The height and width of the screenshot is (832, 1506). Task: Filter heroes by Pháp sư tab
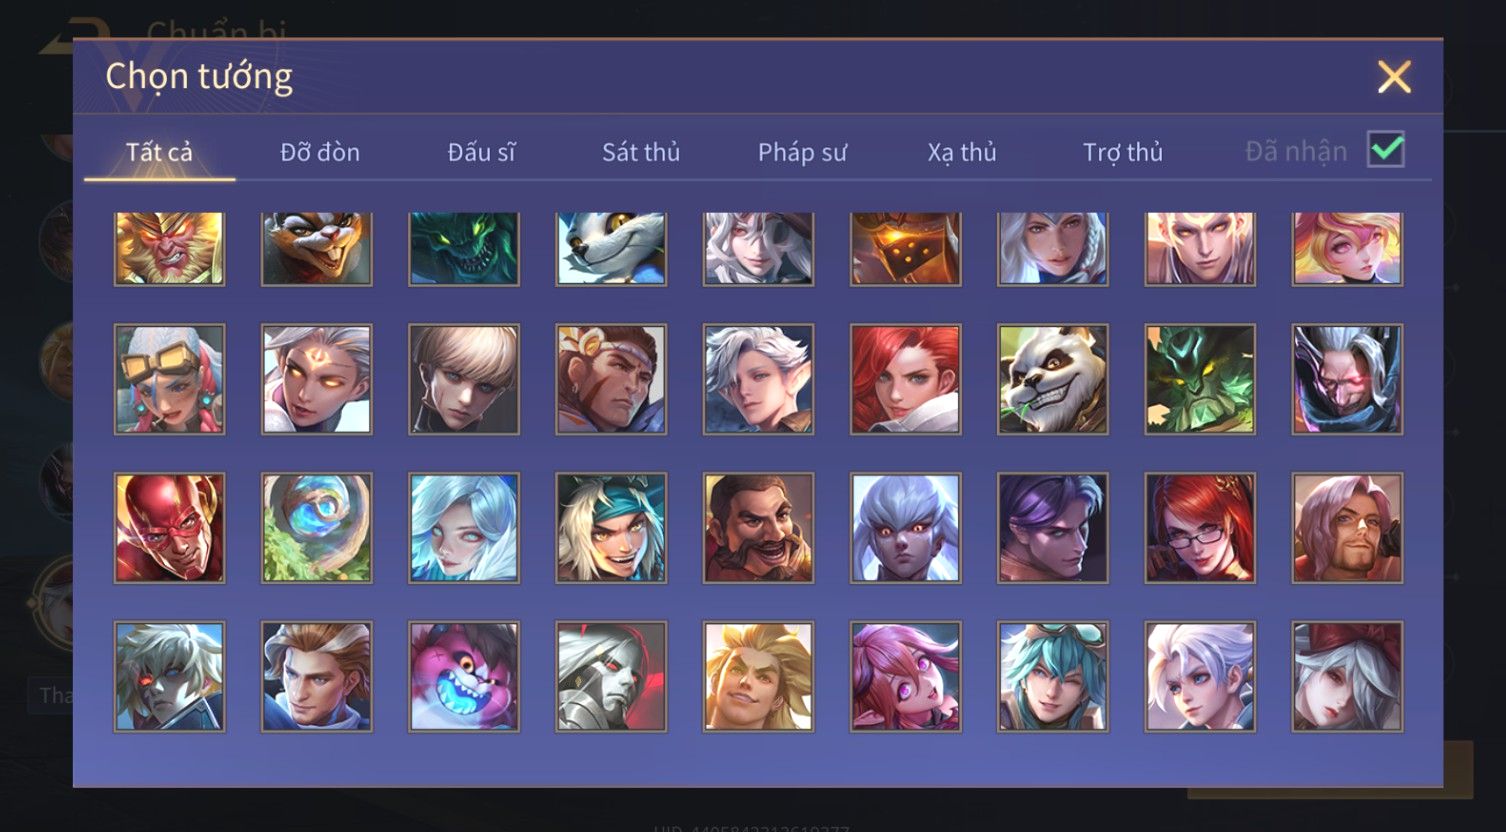point(802,152)
